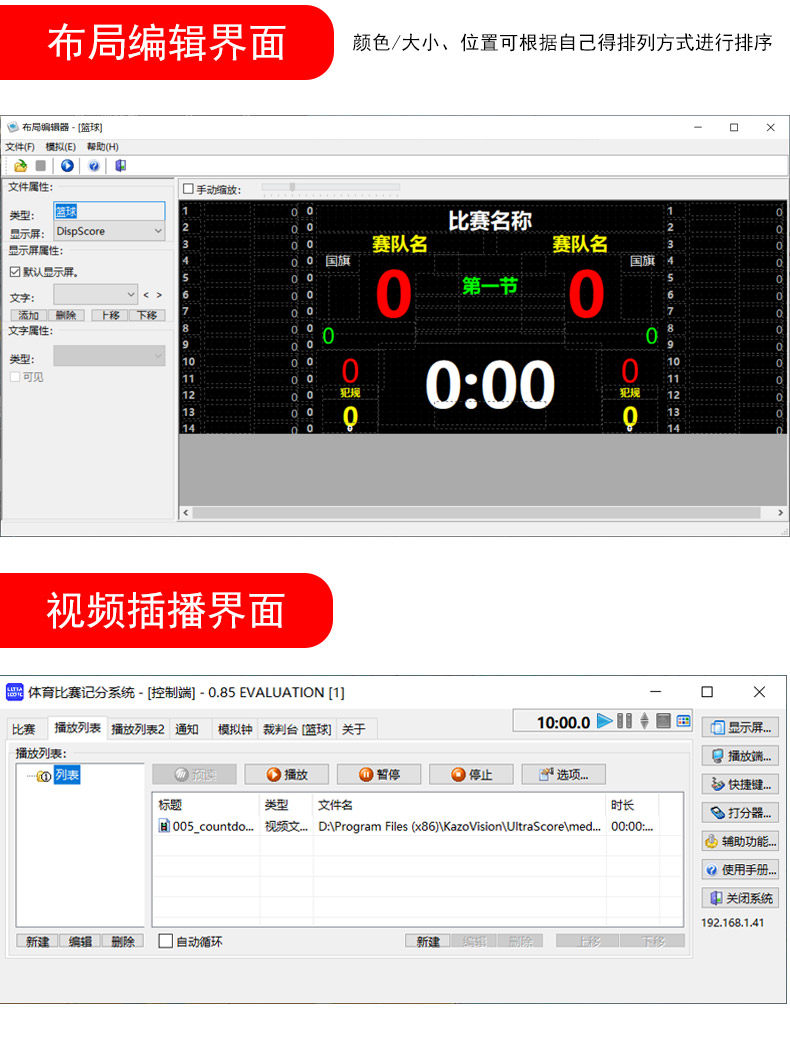Click the up-down arrows beside the game clock
Viewport: 790px width, 1057px height.
point(644,721)
